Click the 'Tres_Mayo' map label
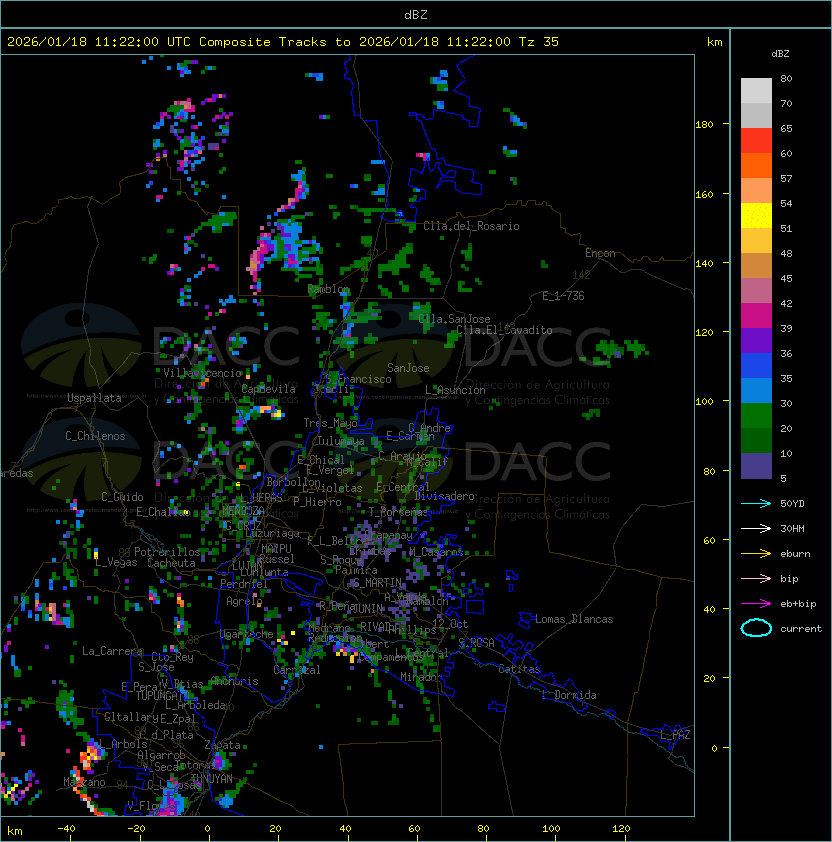This screenshot has height=842, width=832. tap(330, 423)
